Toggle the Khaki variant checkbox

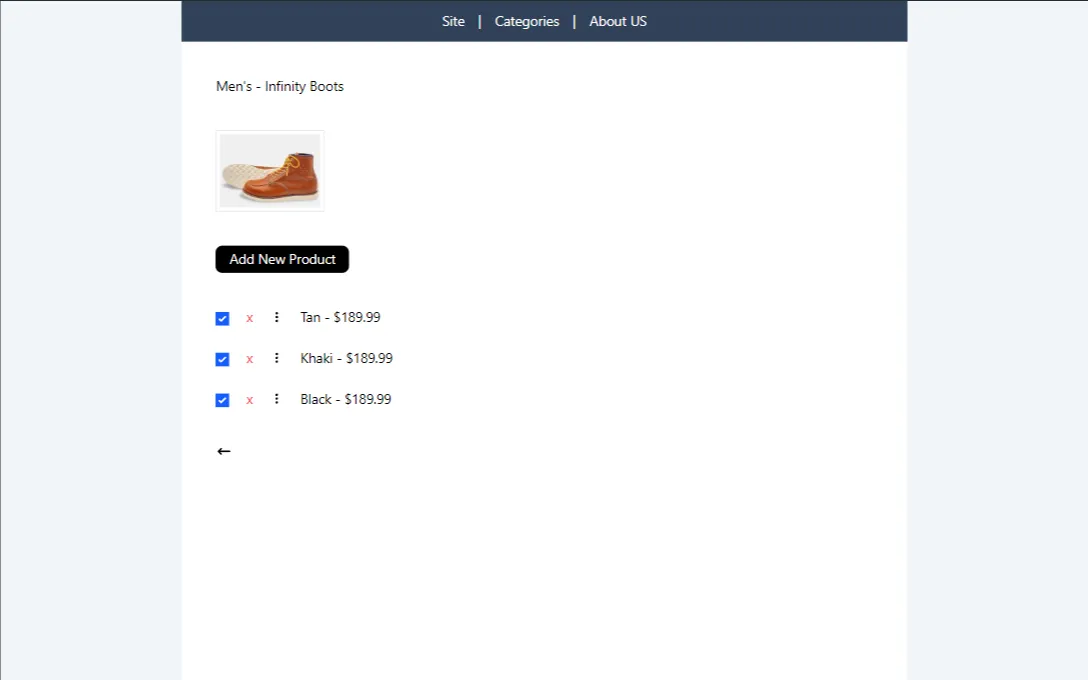pyautogui.click(x=222, y=359)
